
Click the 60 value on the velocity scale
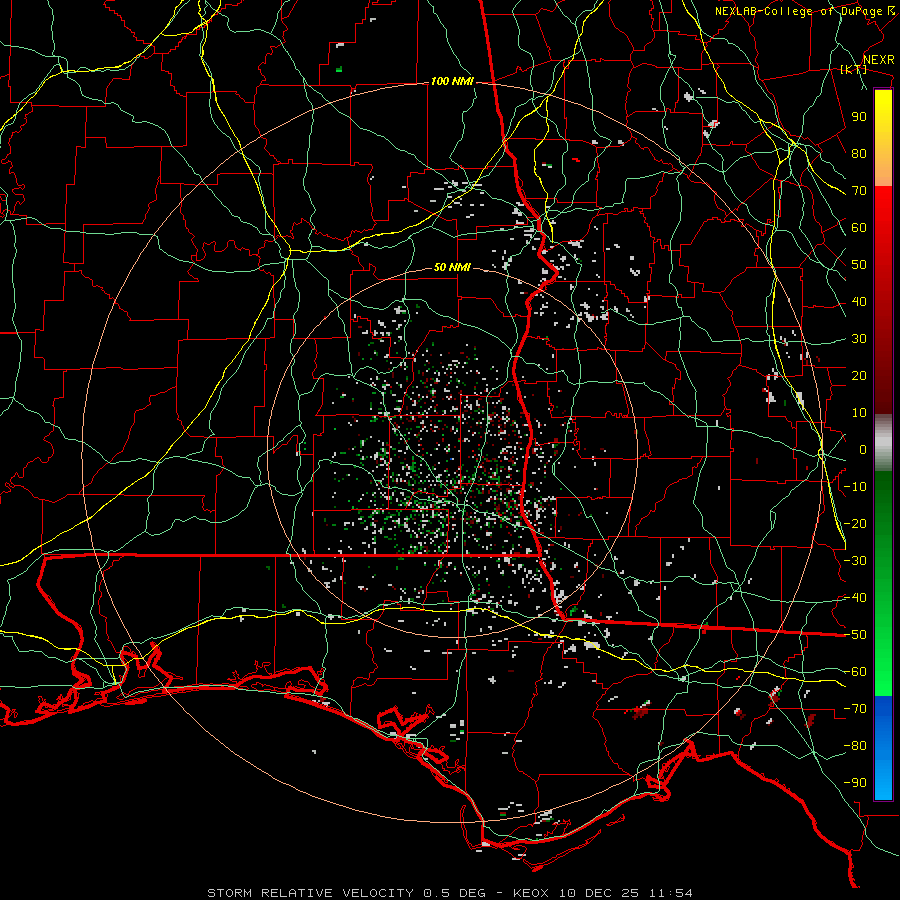pos(859,228)
